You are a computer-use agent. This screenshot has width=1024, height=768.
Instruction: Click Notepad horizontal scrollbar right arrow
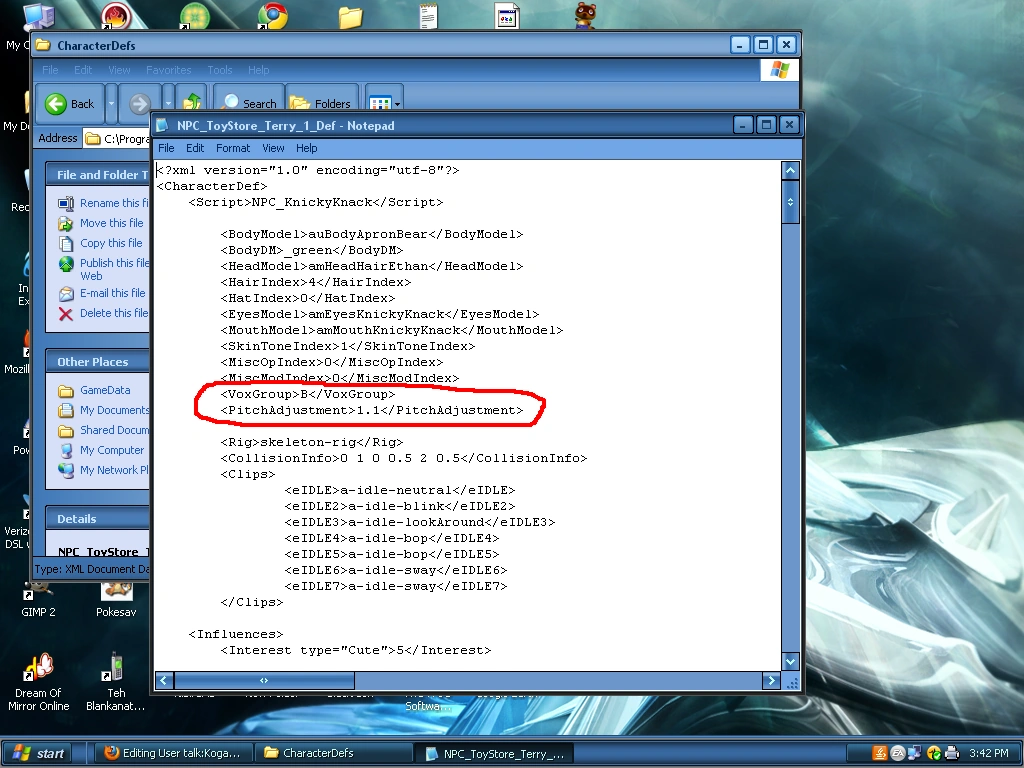pyautogui.click(x=771, y=680)
